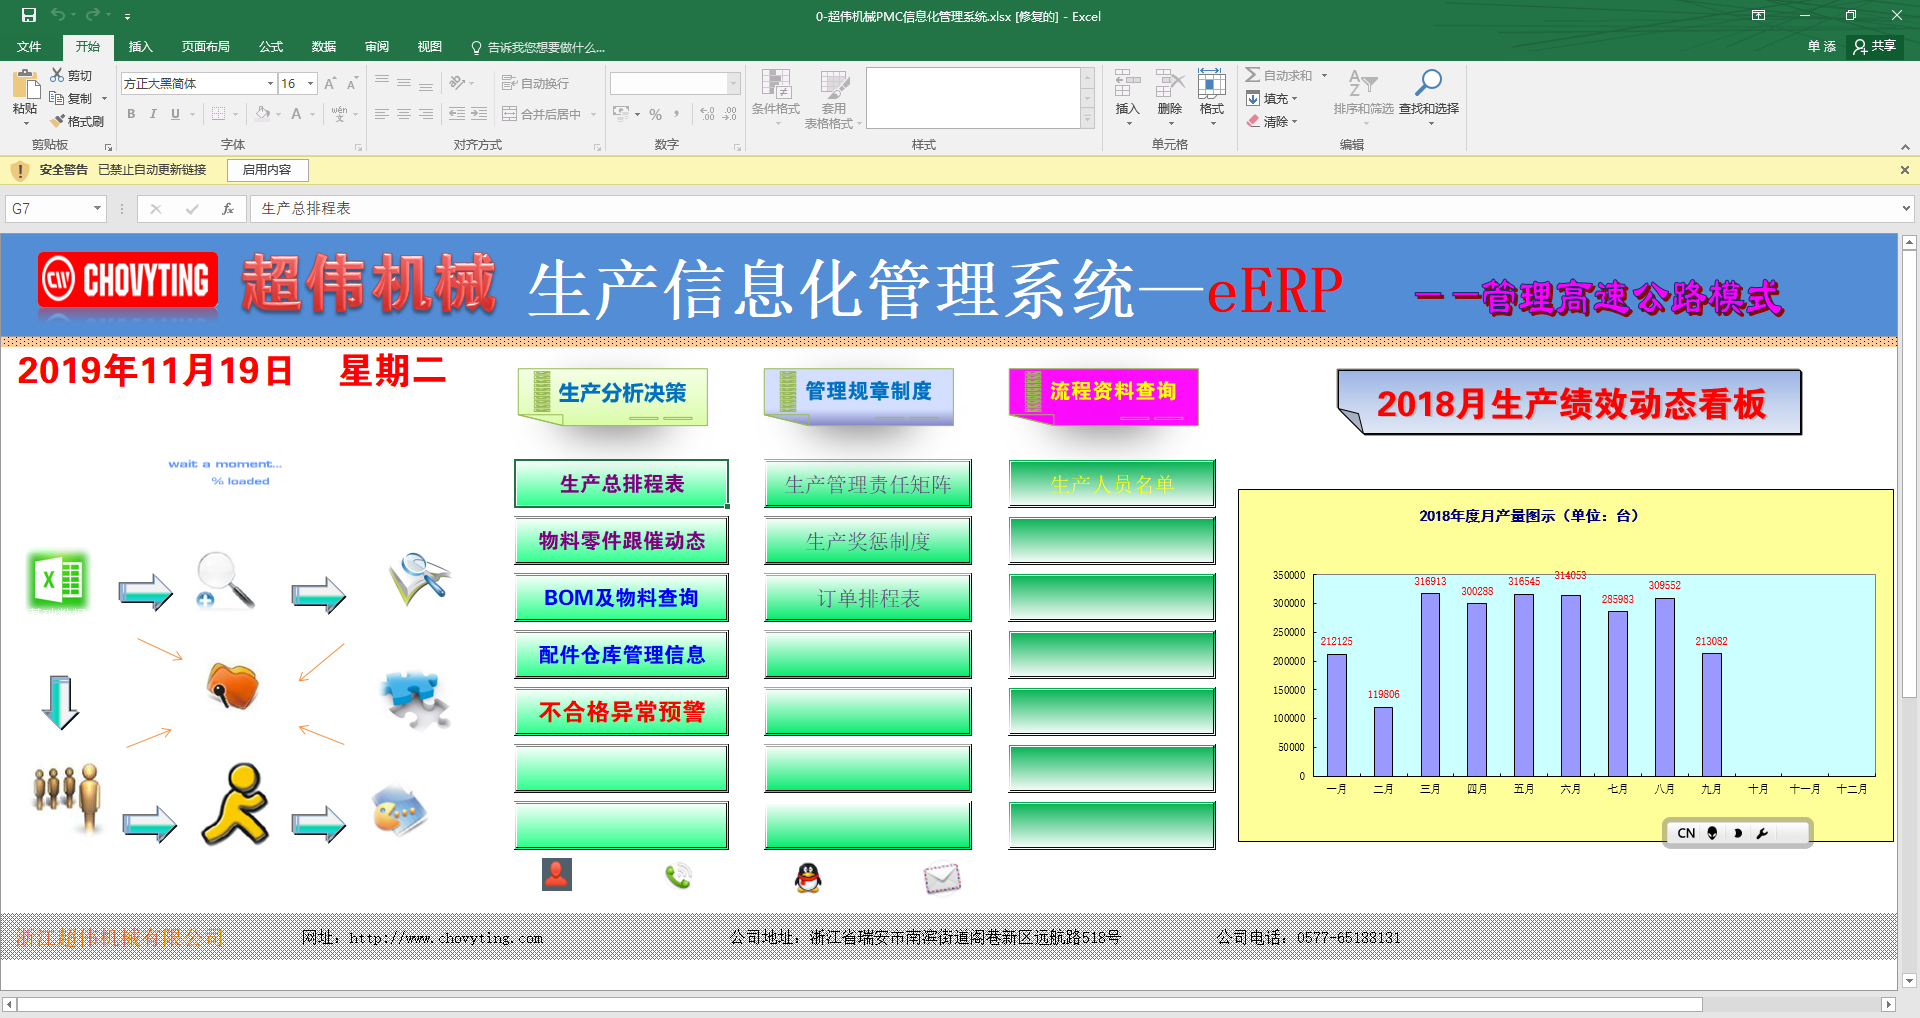Toggle Wrap Text (自动换行)
Viewport: 1920px width, 1018px height.
(x=535, y=83)
